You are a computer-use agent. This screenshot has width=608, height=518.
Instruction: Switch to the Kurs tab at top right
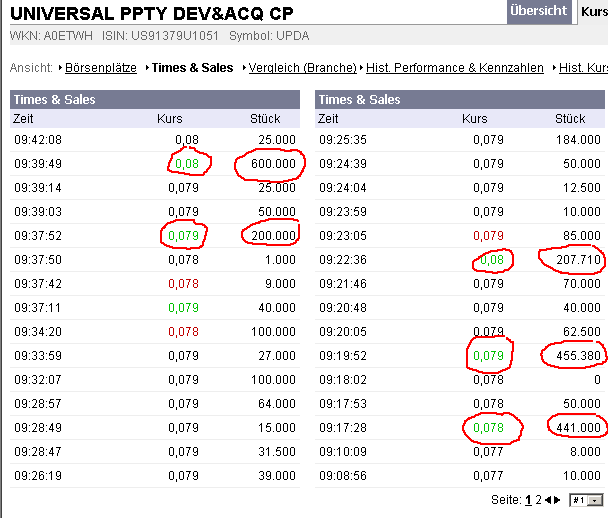(x=593, y=11)
